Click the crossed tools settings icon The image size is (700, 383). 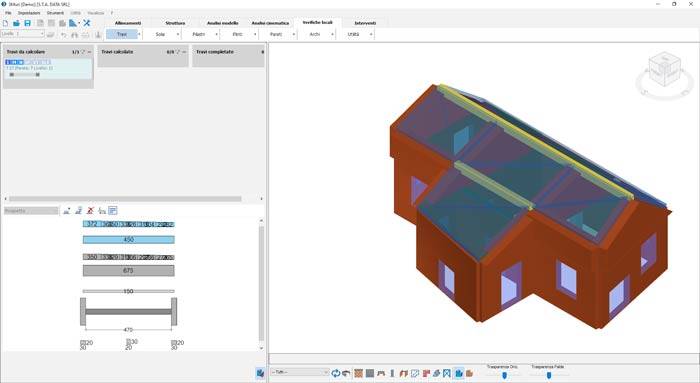(87, 23)
